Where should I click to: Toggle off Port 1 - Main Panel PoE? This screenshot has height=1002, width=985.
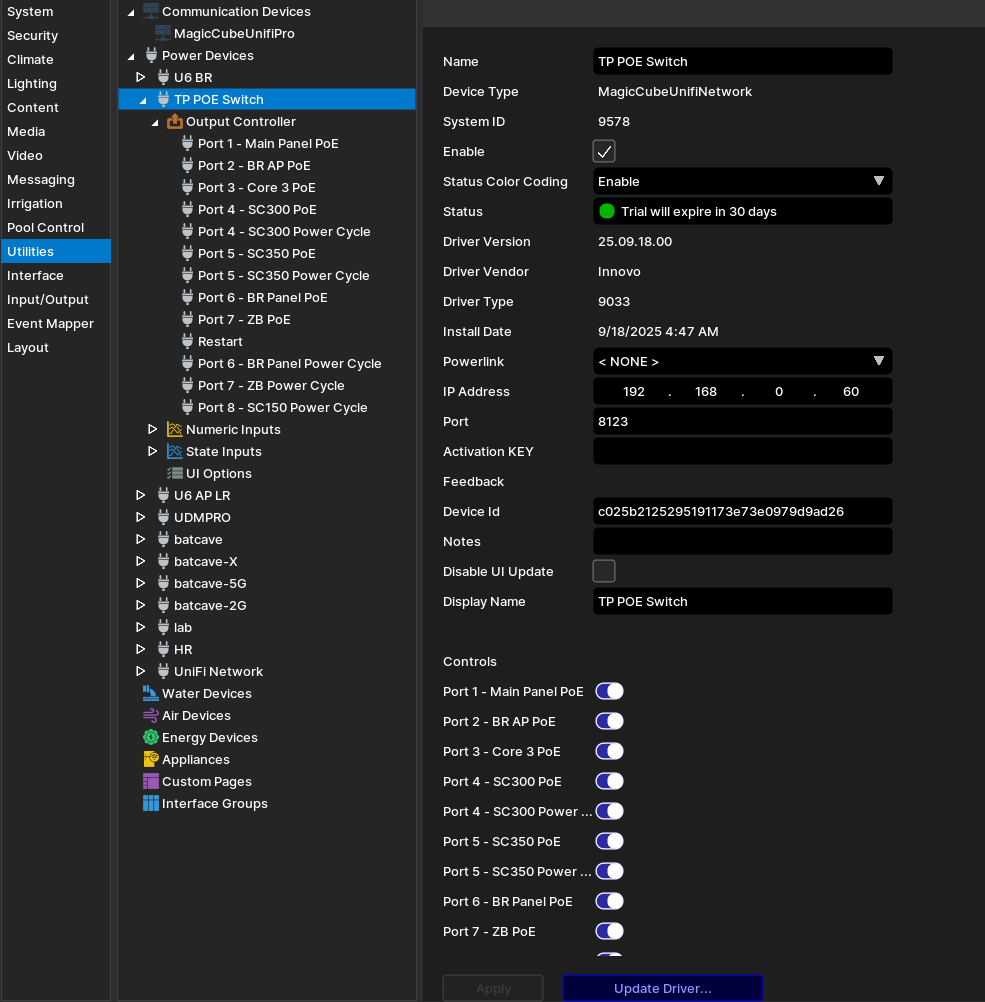[609, 691]
